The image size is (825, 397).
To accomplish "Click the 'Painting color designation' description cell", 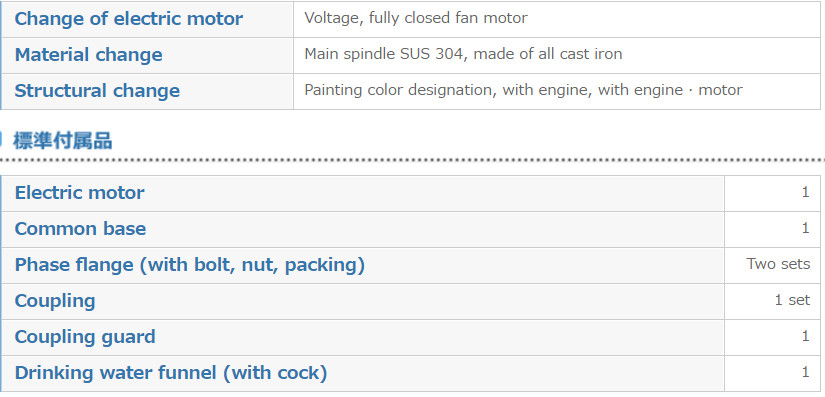I will tap(557, 91).
